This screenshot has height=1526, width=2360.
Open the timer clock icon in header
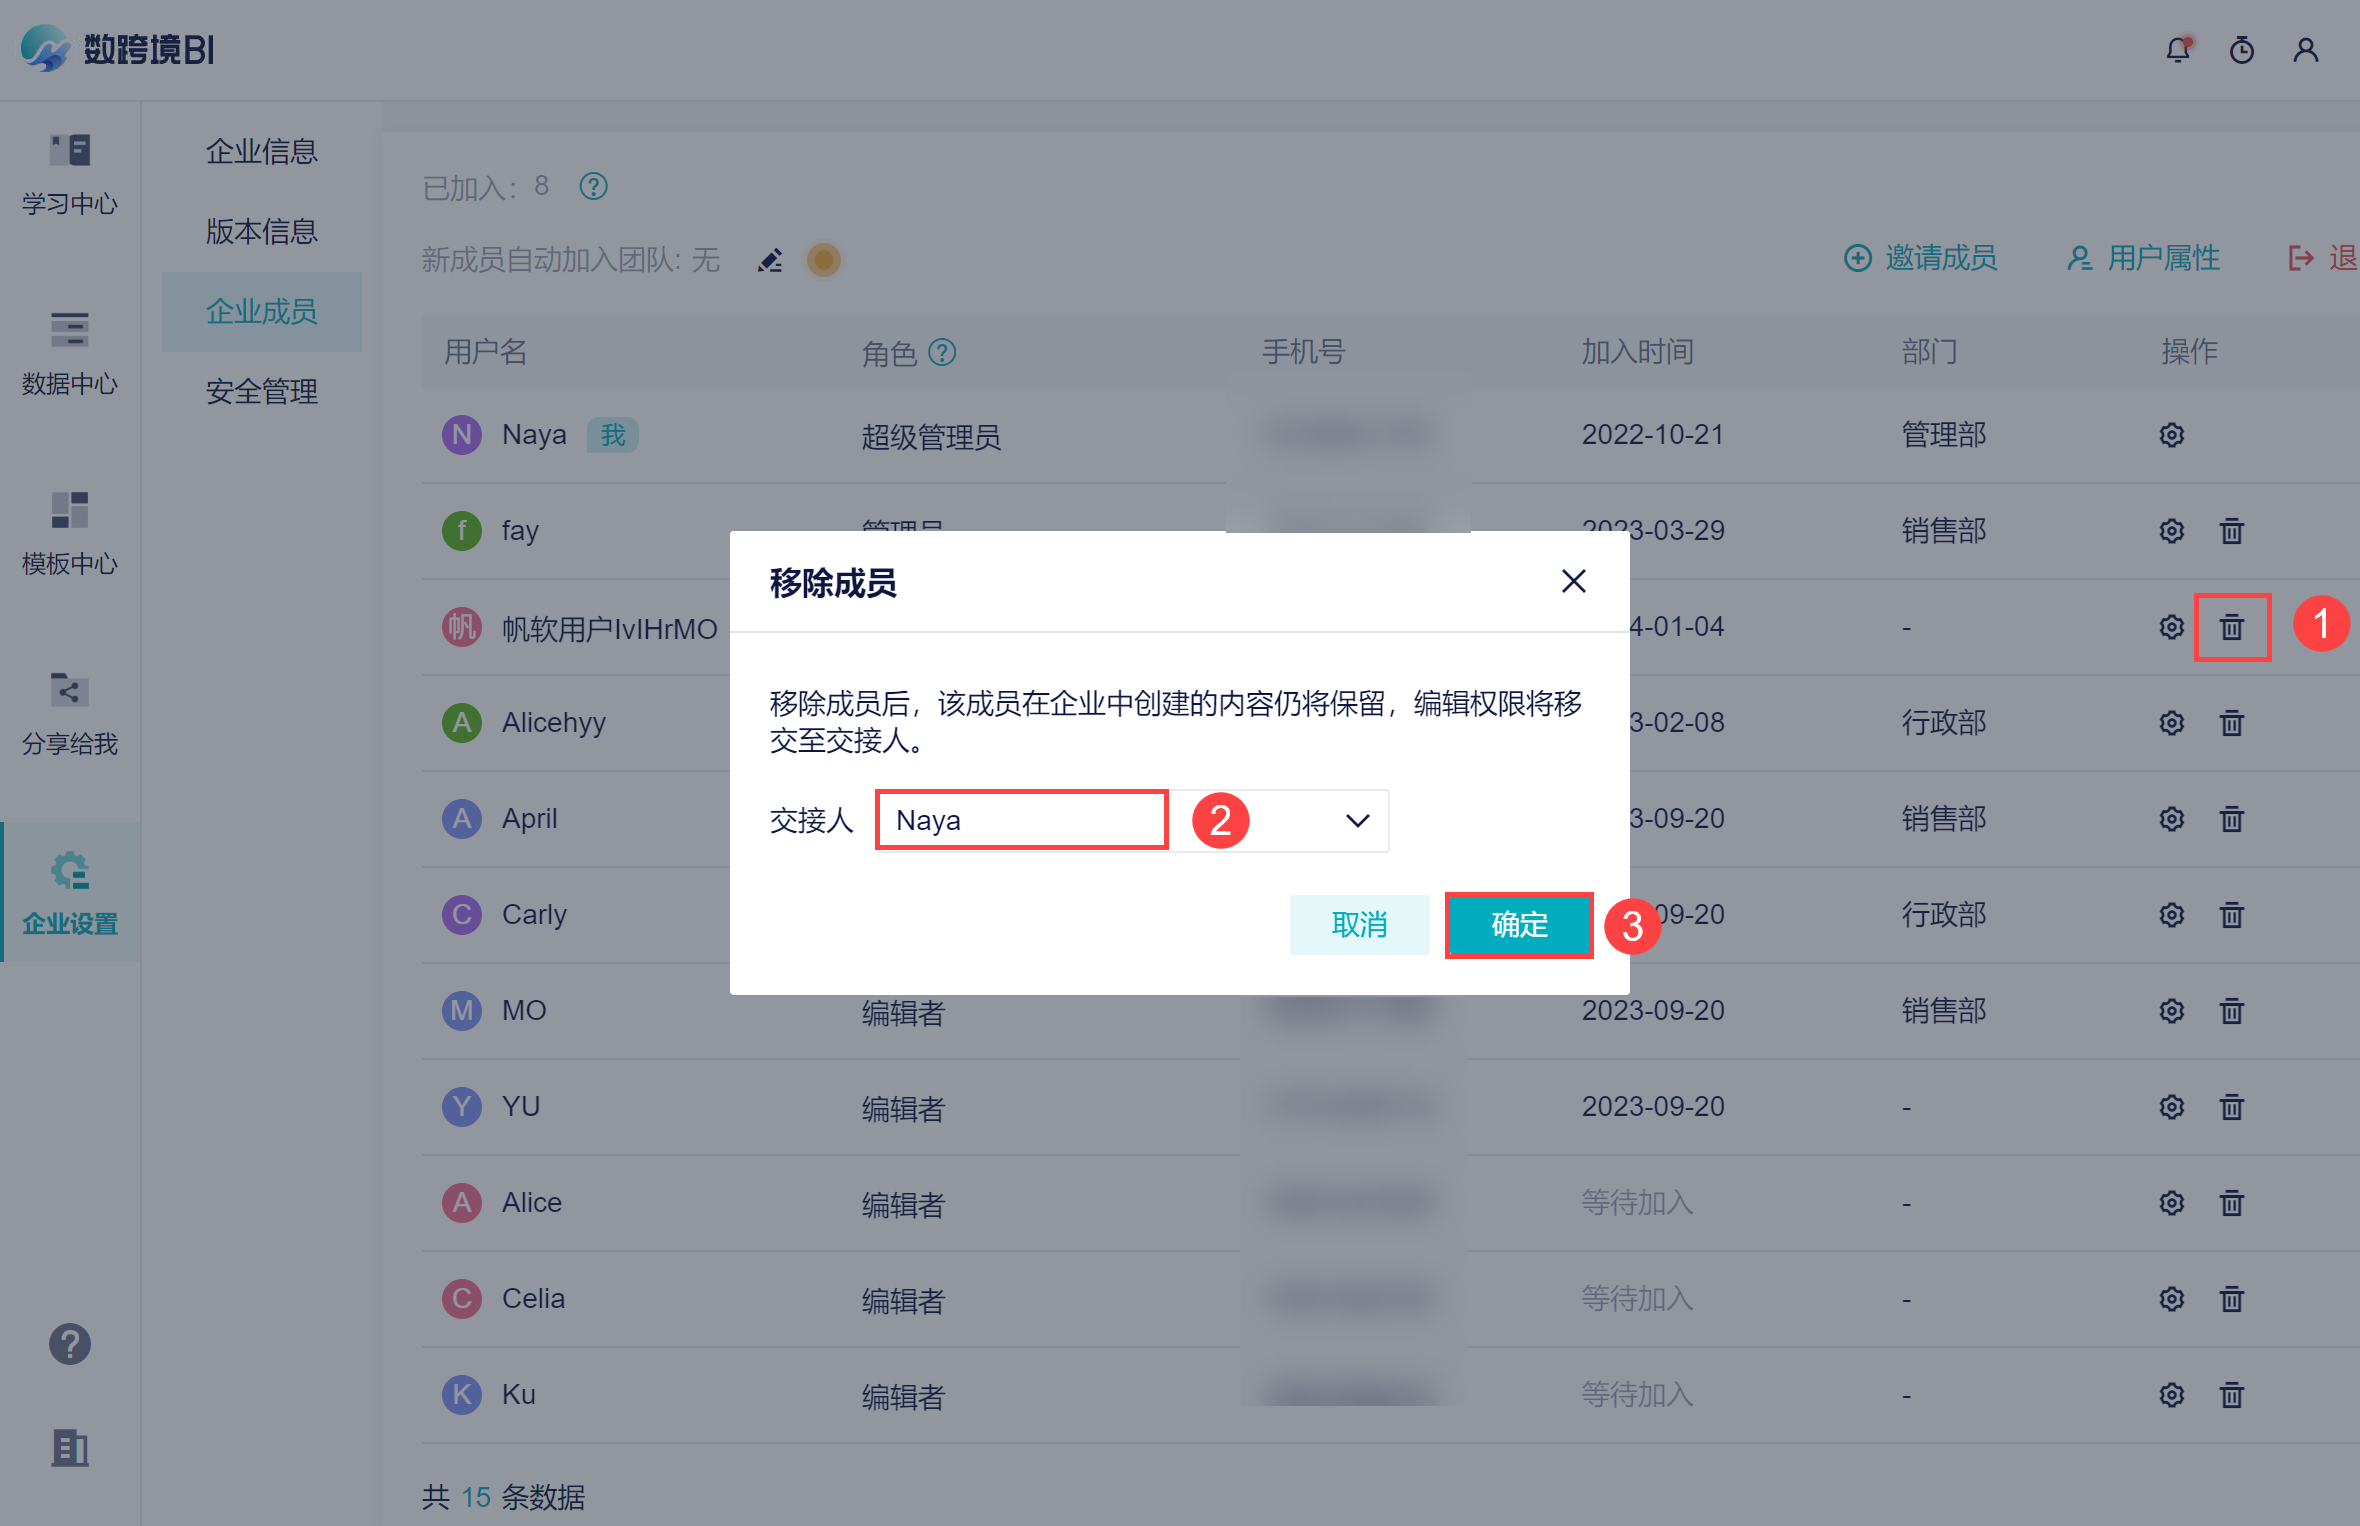point(2241,50)
